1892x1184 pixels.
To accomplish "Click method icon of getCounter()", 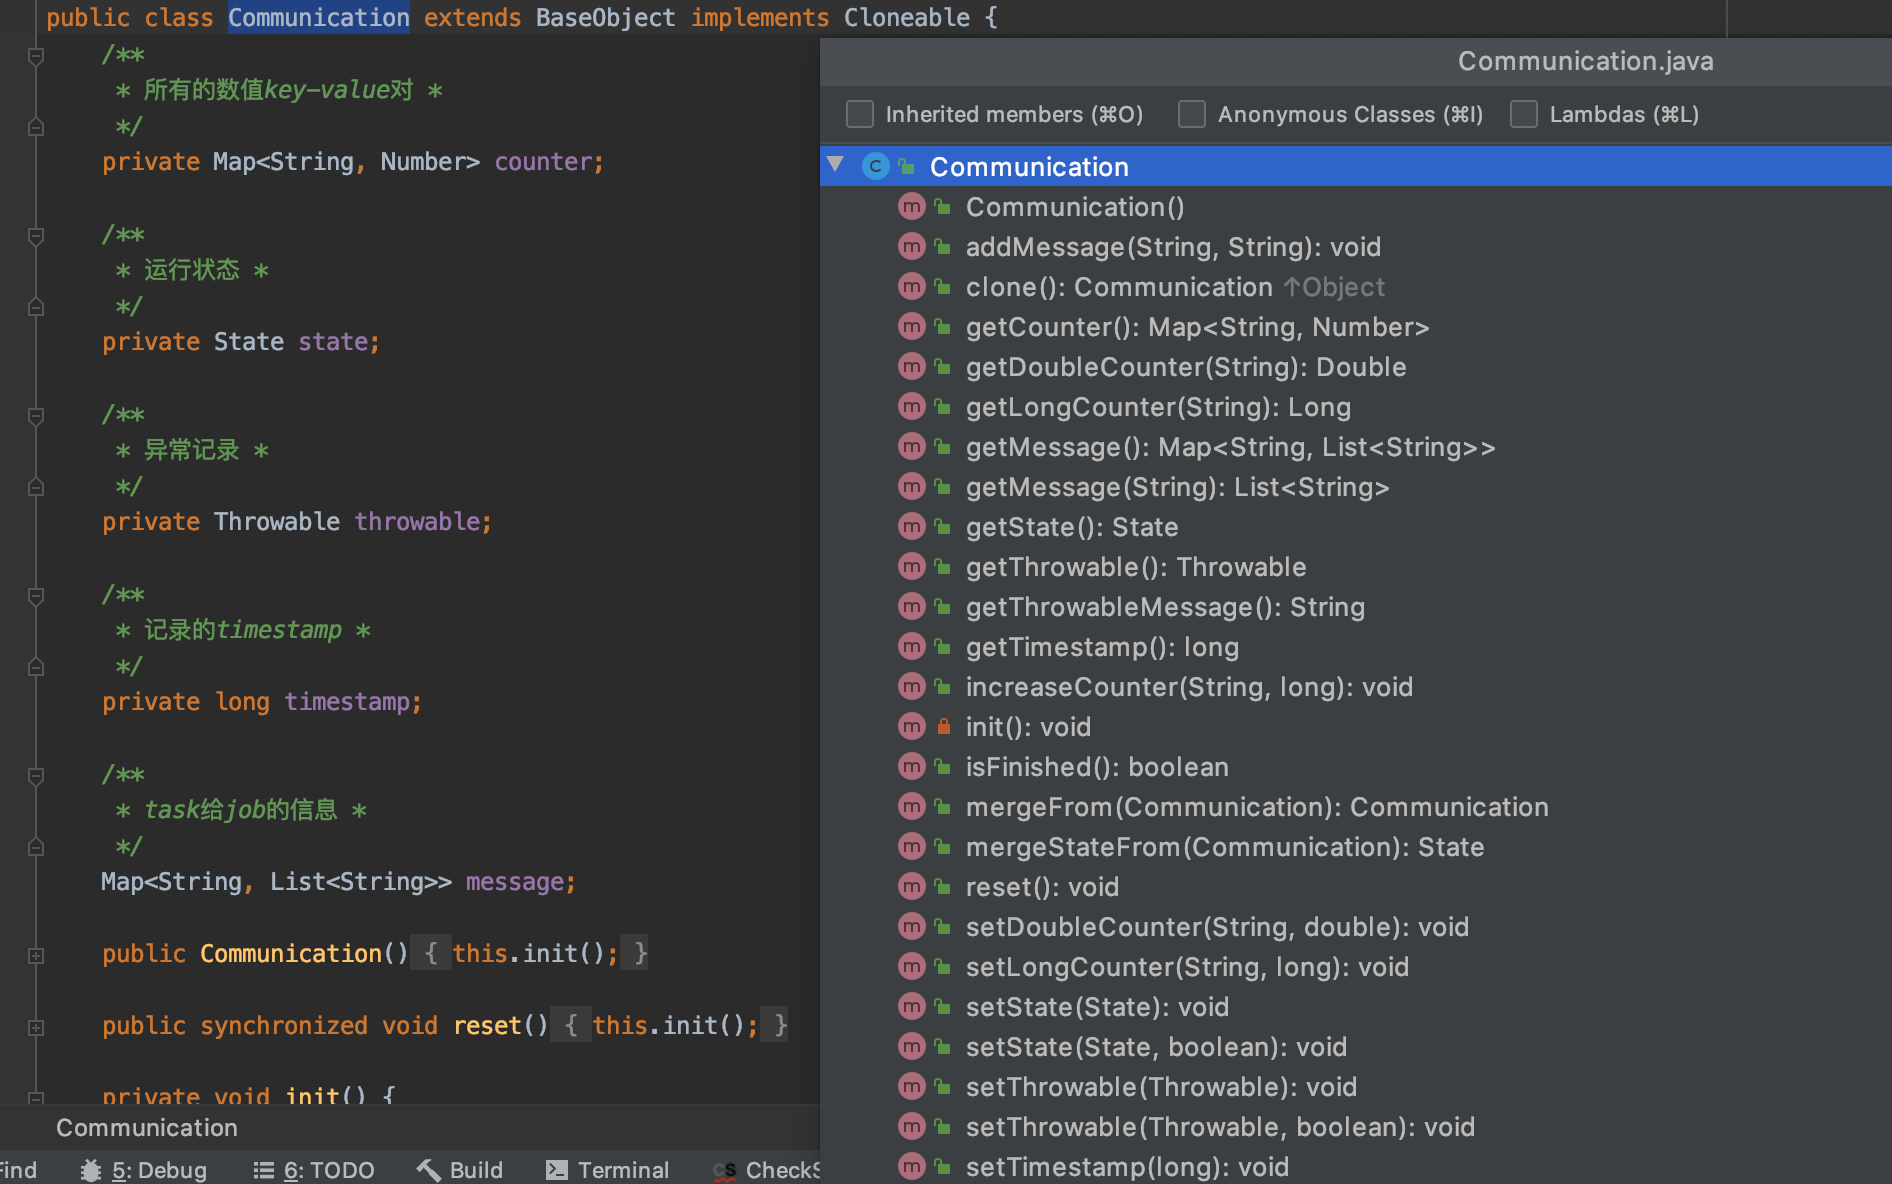I will coord(911,326).
